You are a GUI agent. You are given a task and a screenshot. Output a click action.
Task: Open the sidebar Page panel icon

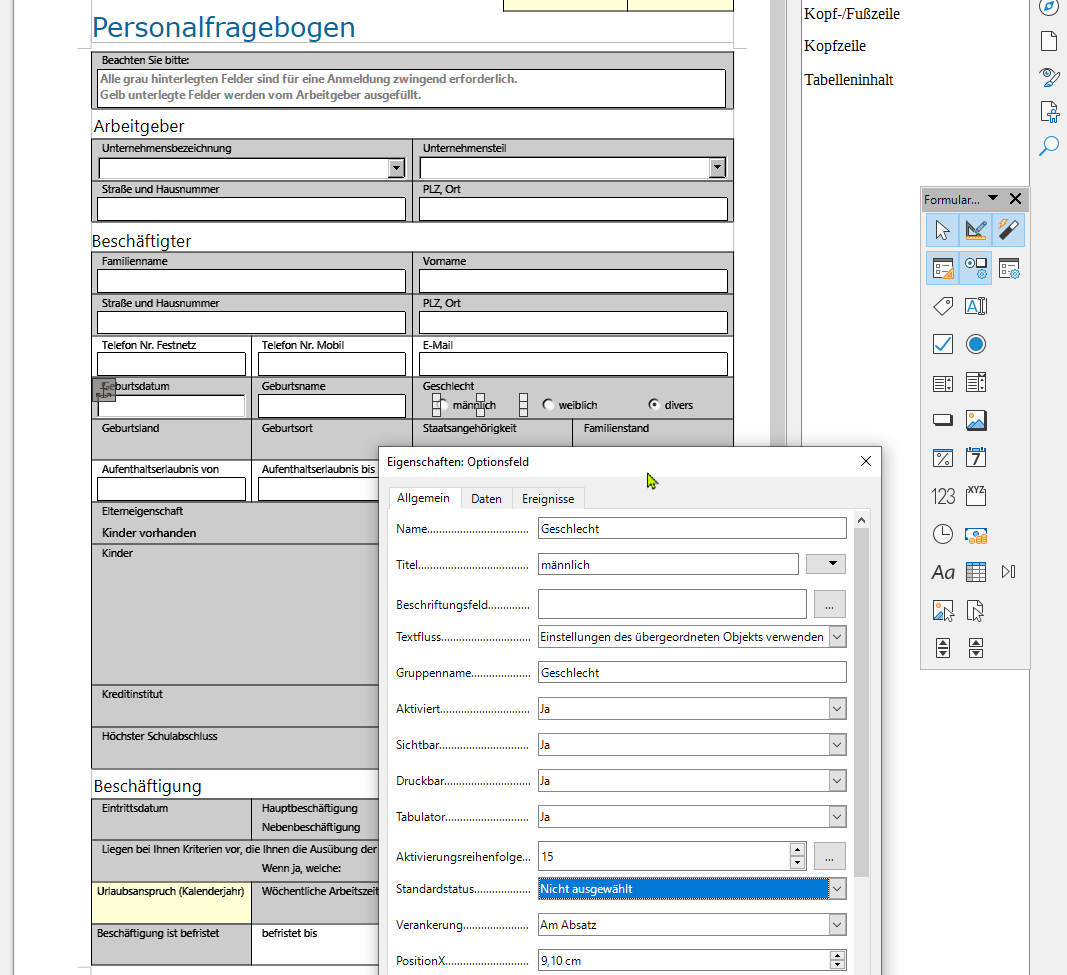[1049, 40]
